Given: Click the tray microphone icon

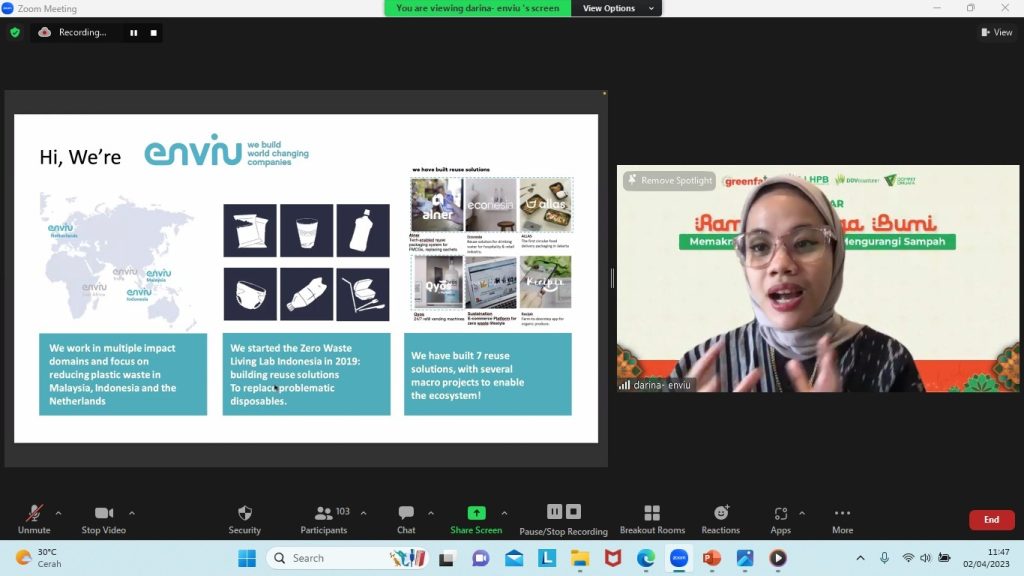Looking at the screenshot, I should [884, 558].
